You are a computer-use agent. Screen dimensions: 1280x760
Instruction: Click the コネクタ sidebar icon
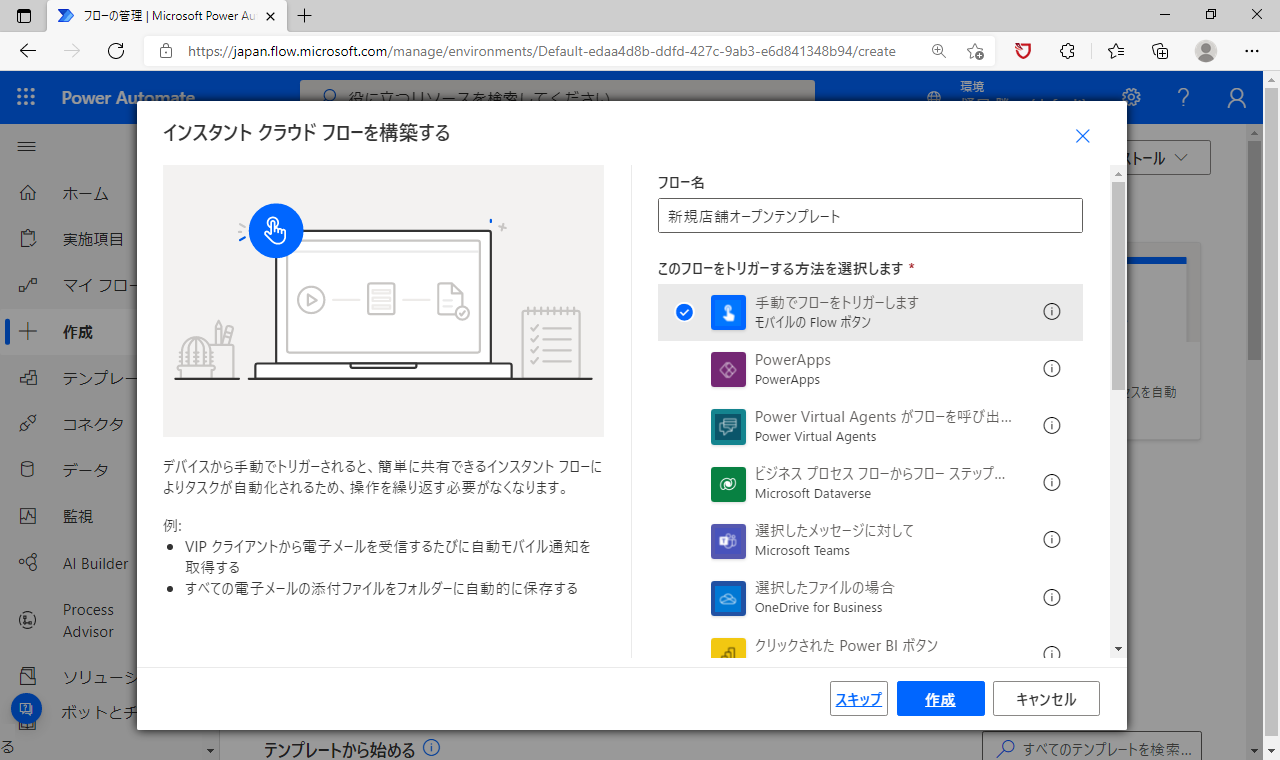pos(28,424)
